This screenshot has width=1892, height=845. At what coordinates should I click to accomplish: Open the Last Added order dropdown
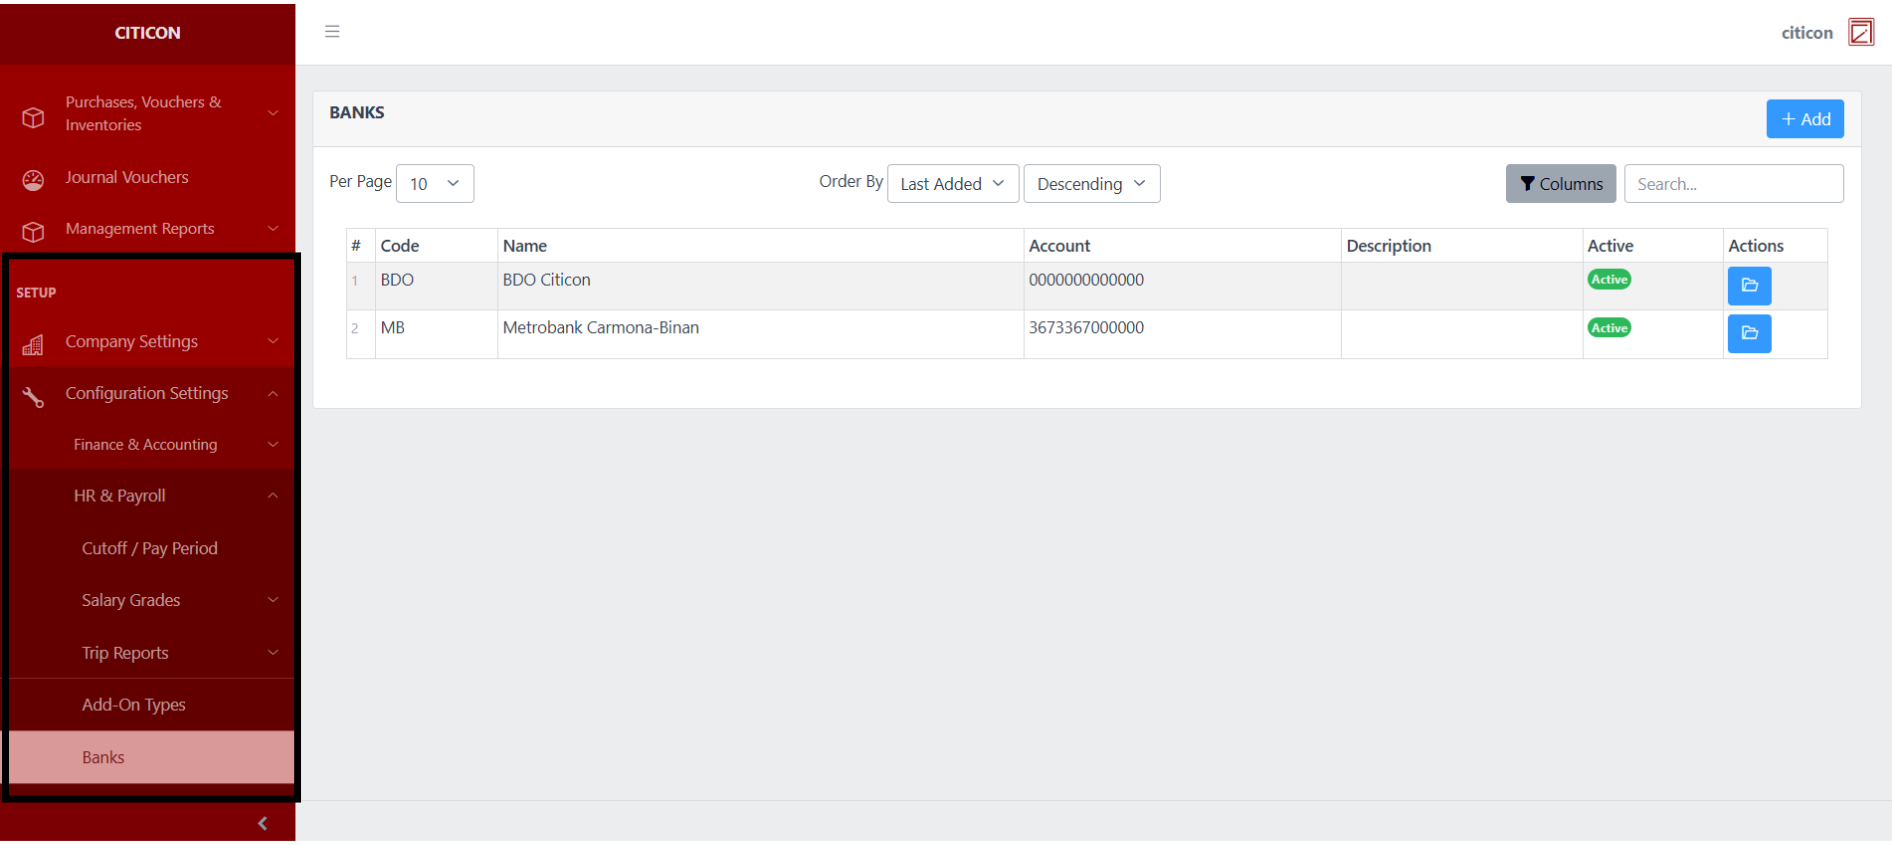[952, 184]
